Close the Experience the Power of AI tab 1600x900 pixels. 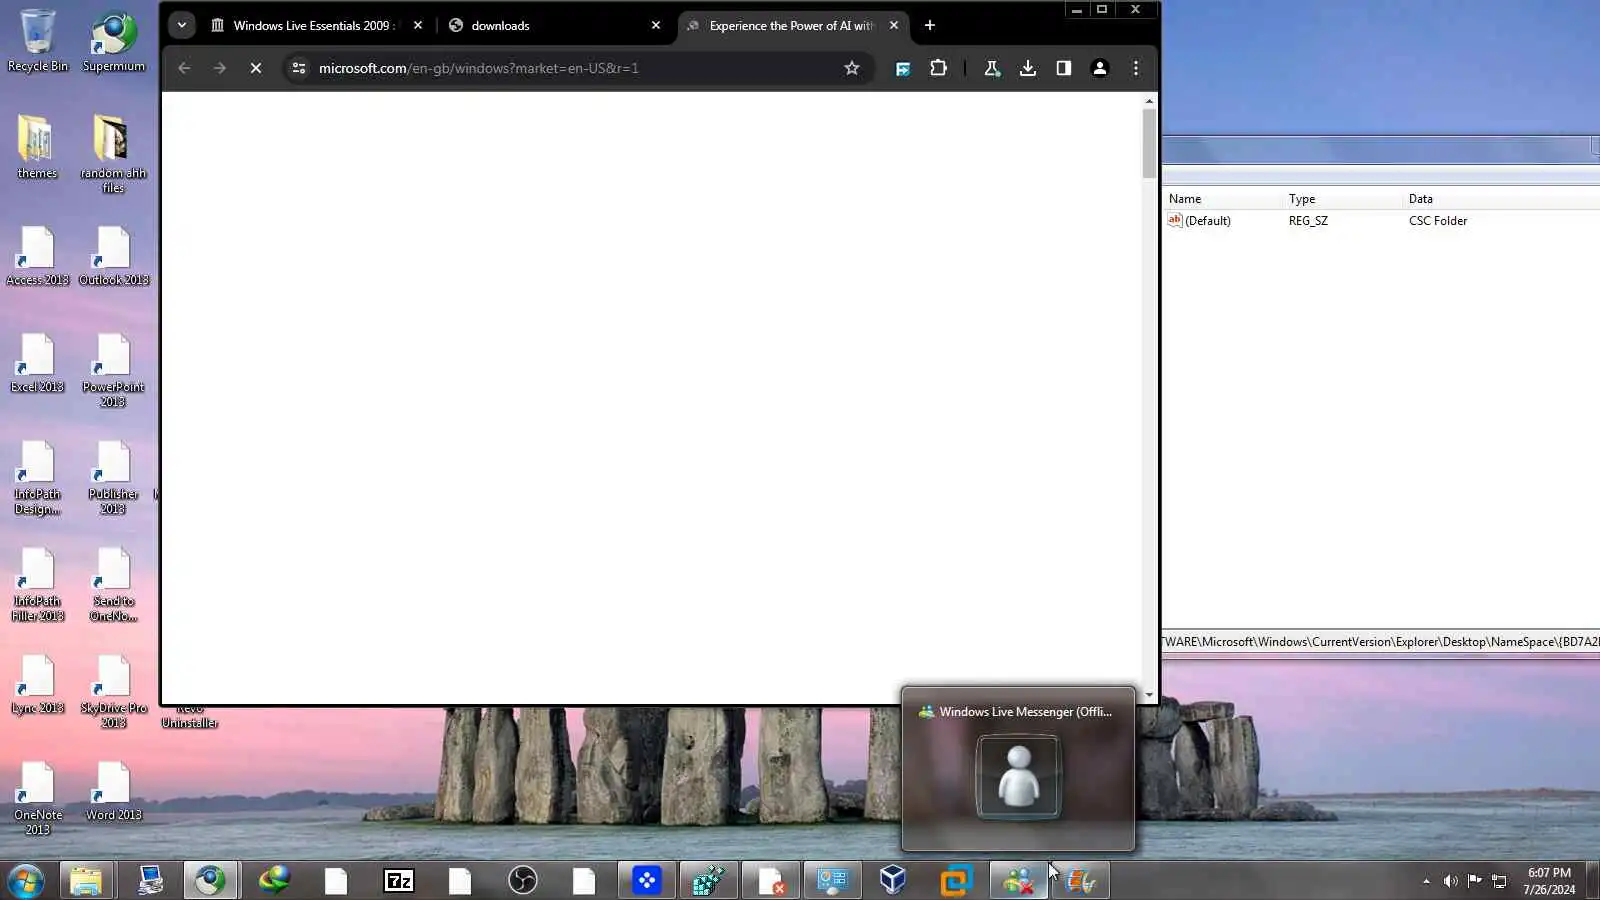pos(894,25)
